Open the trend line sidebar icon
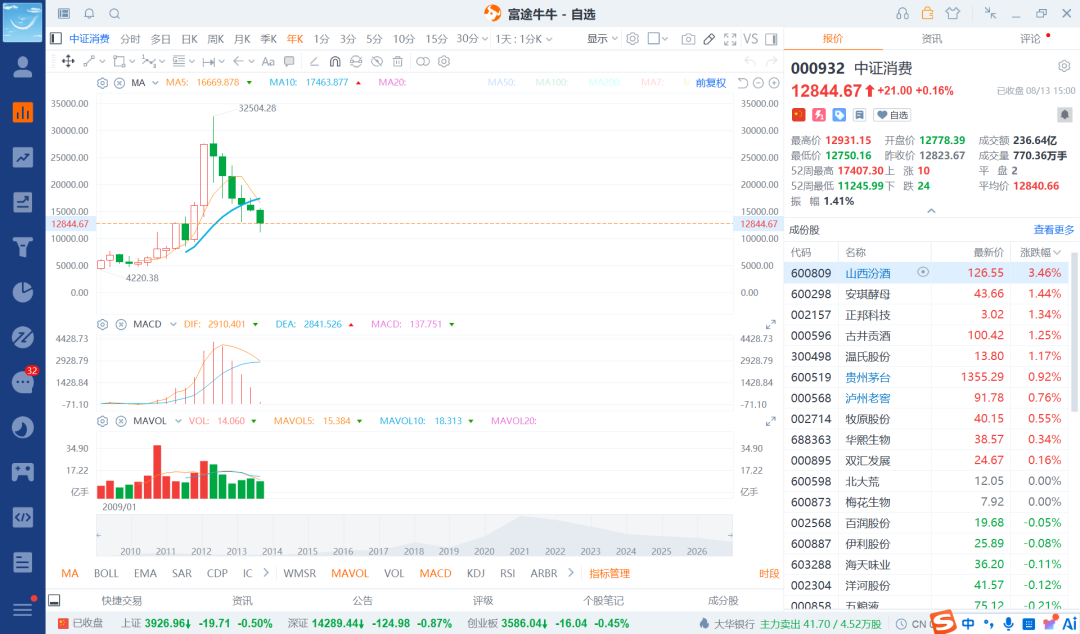Screen dimensions: 1080x634 (23, 157)
